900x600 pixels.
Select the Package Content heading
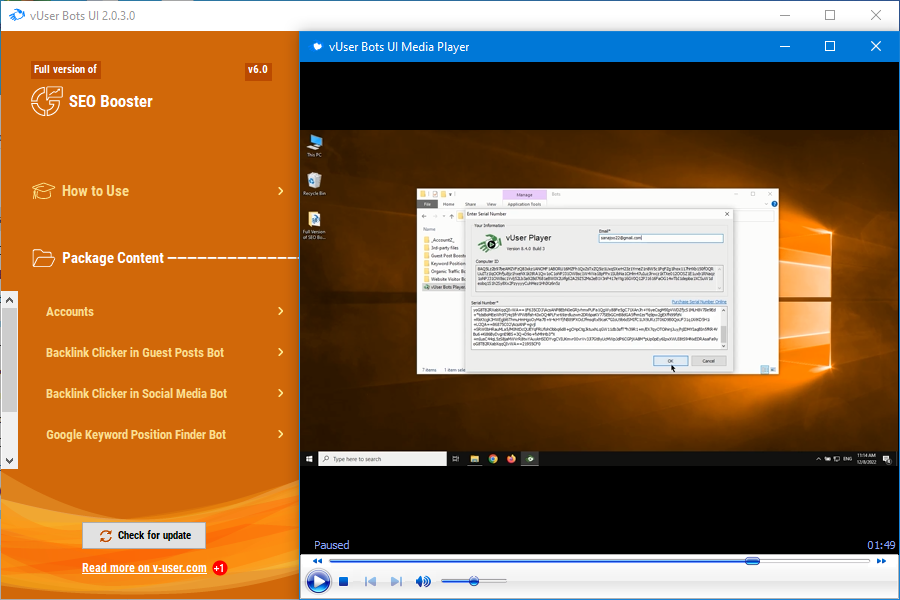113,258
